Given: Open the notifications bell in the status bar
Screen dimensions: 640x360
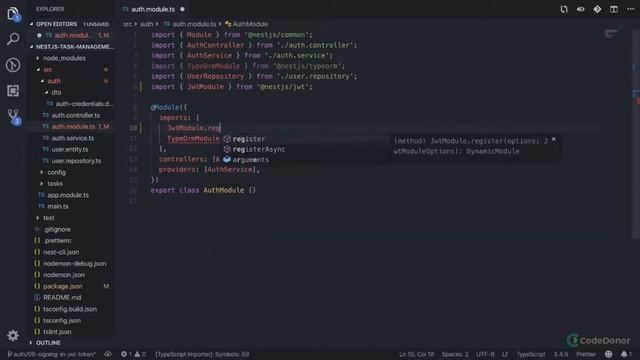Looking at the screenshot, I should 626,354.
